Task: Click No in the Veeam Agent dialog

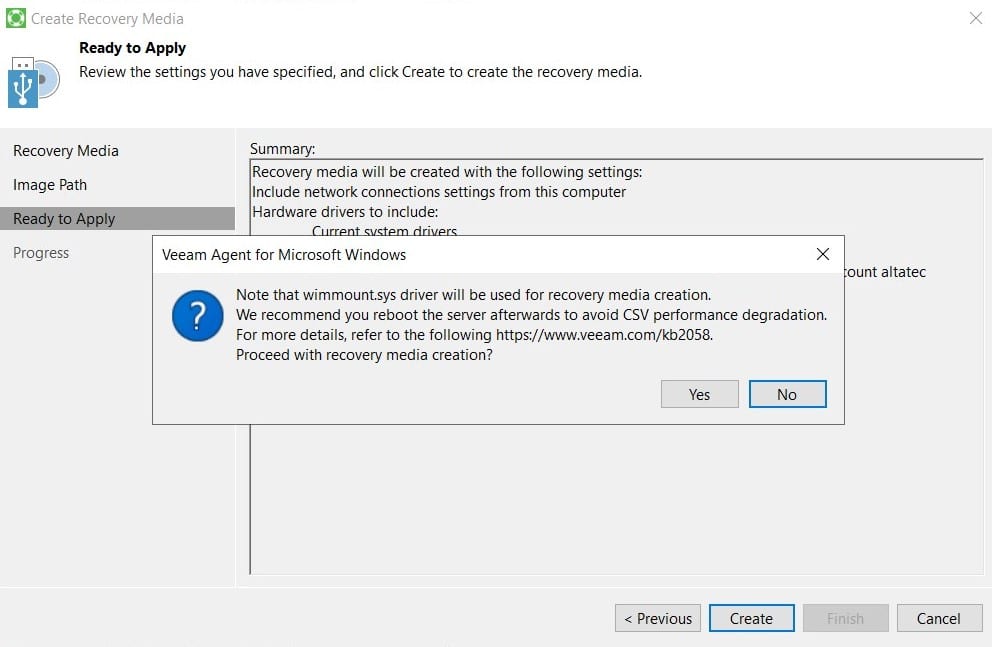Action: [787, 394]
